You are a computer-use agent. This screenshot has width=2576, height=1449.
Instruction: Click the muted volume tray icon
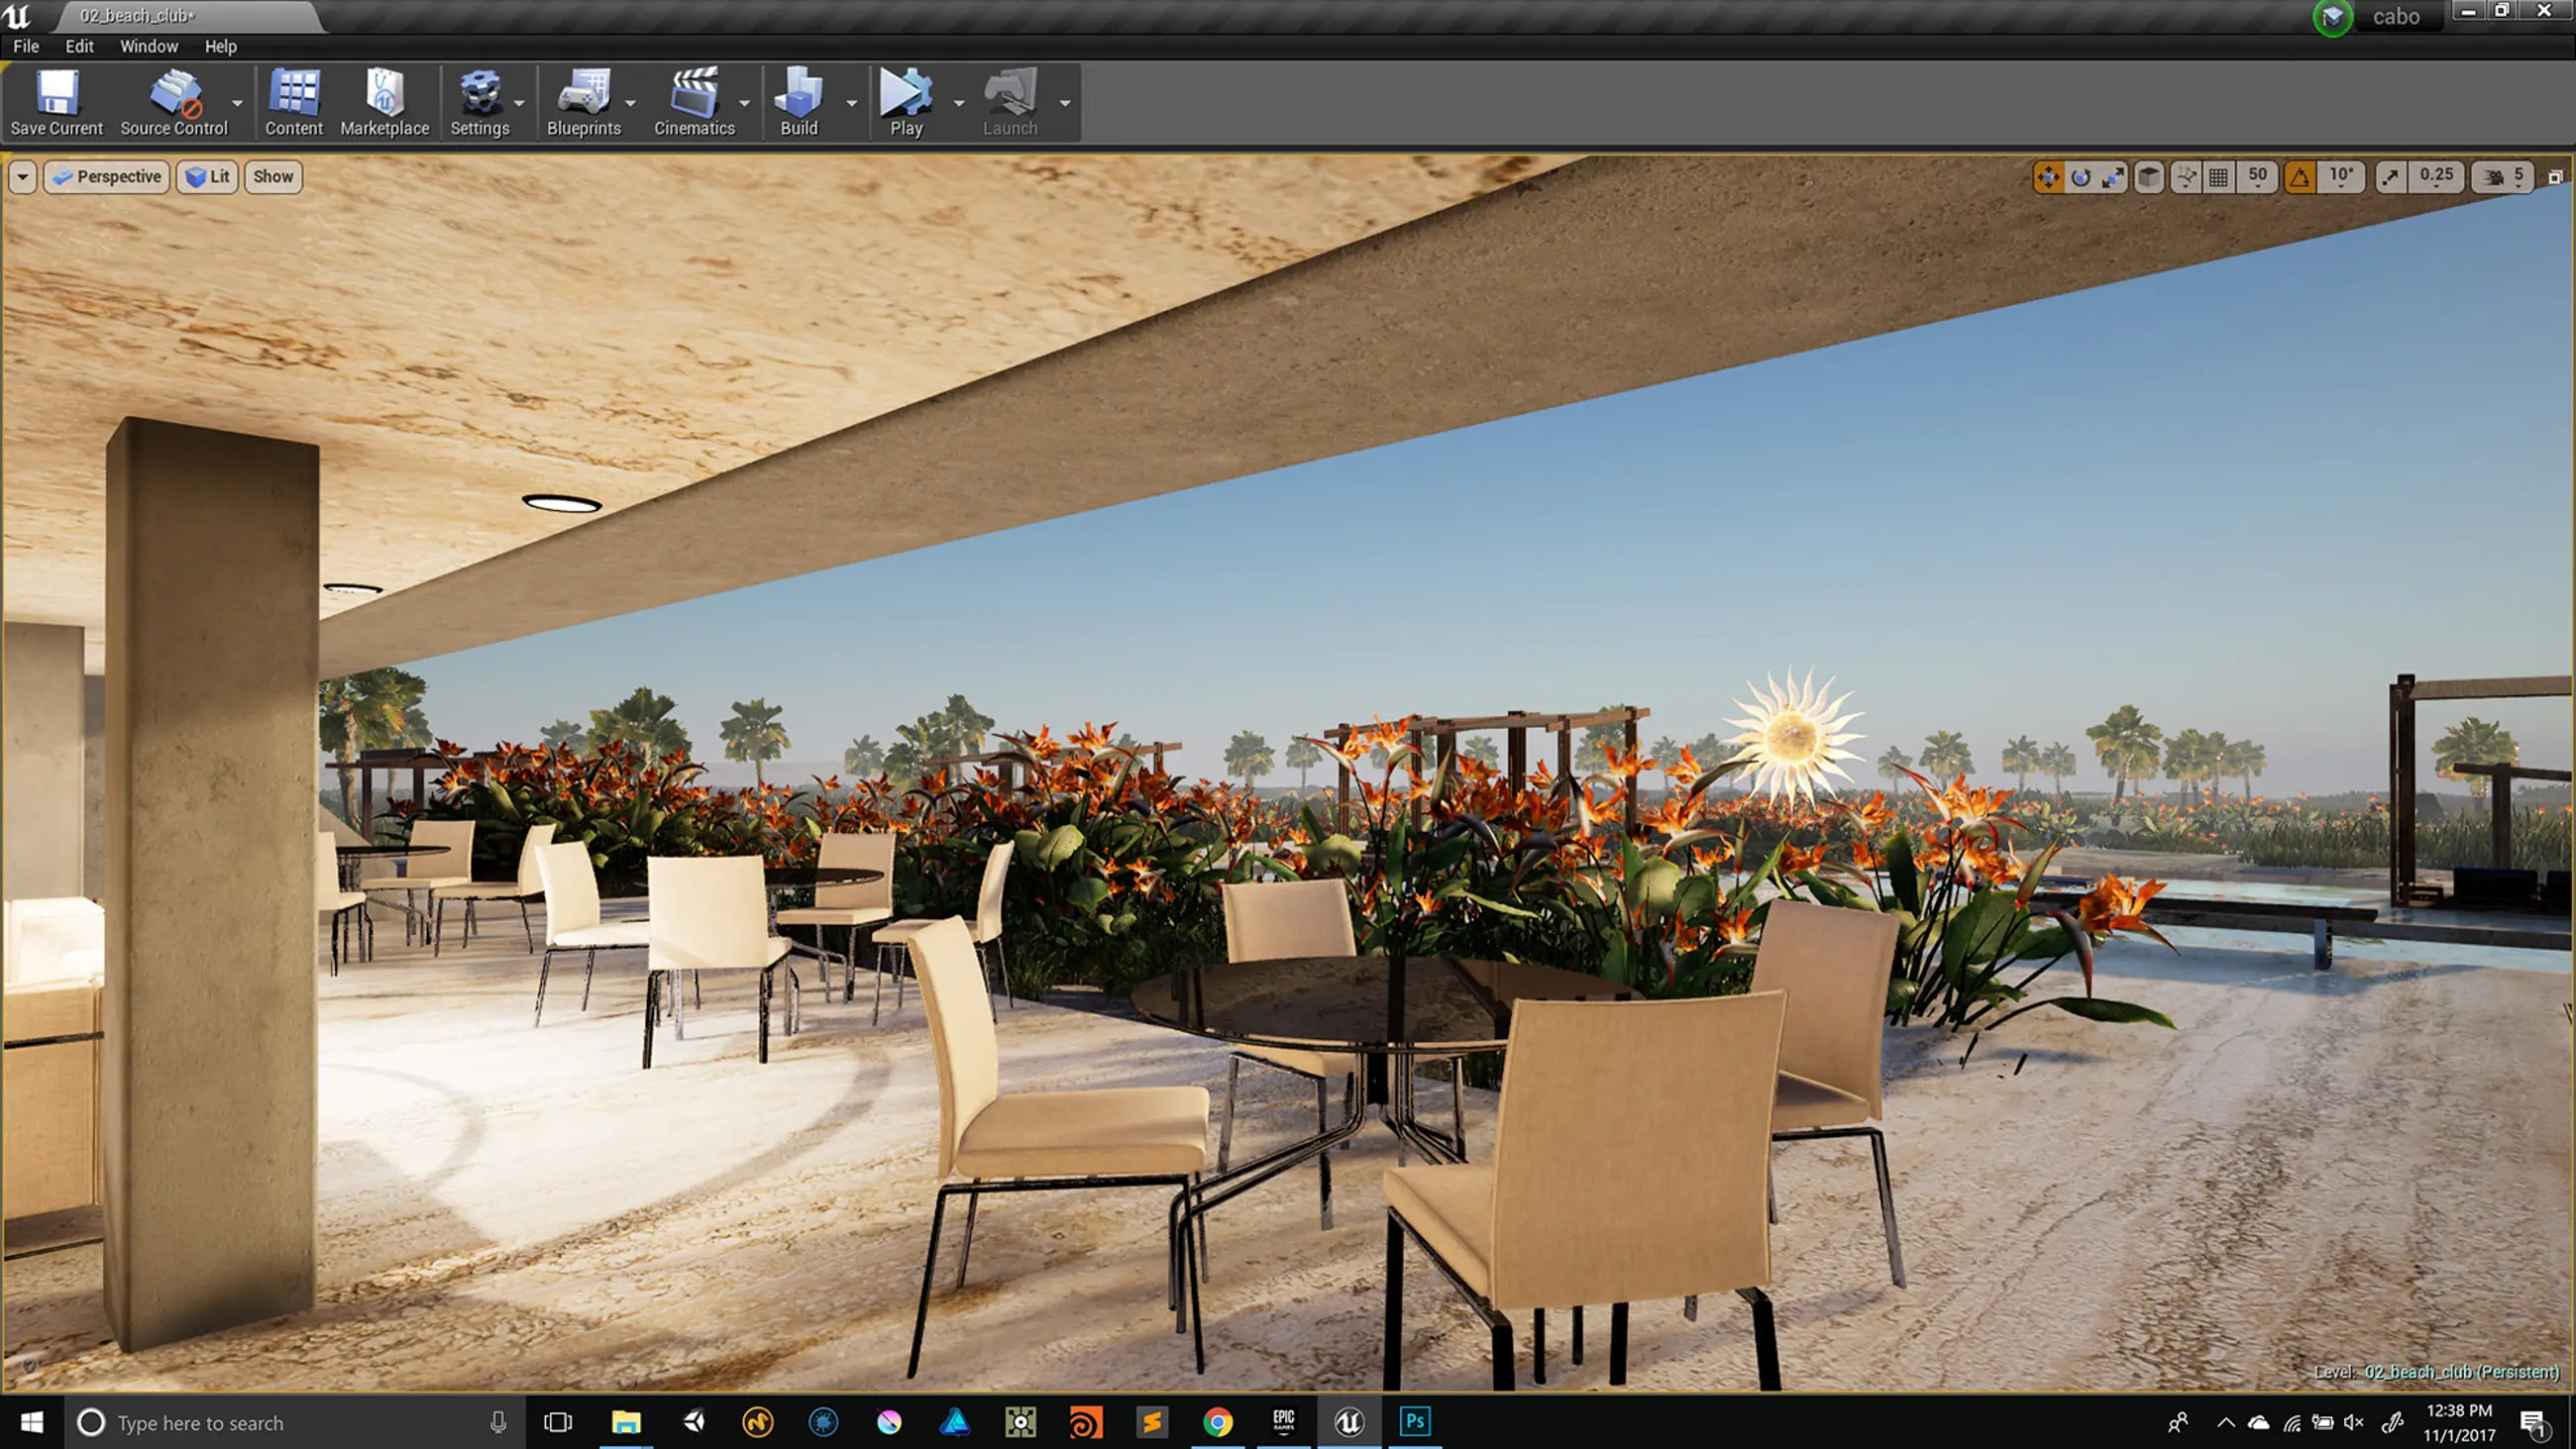(x=2354, y=1422)
